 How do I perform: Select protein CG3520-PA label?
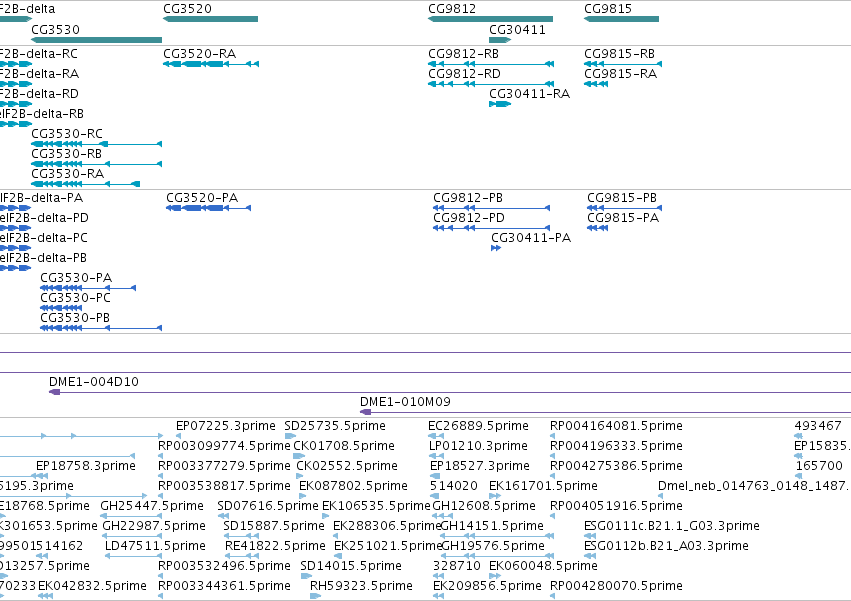tap(202, 198)
